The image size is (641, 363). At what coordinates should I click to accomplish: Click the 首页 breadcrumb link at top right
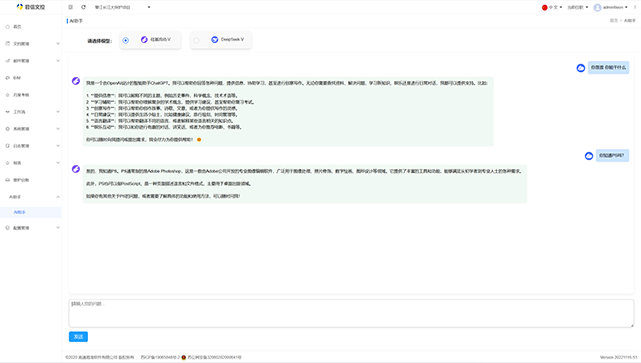point(614,20)
